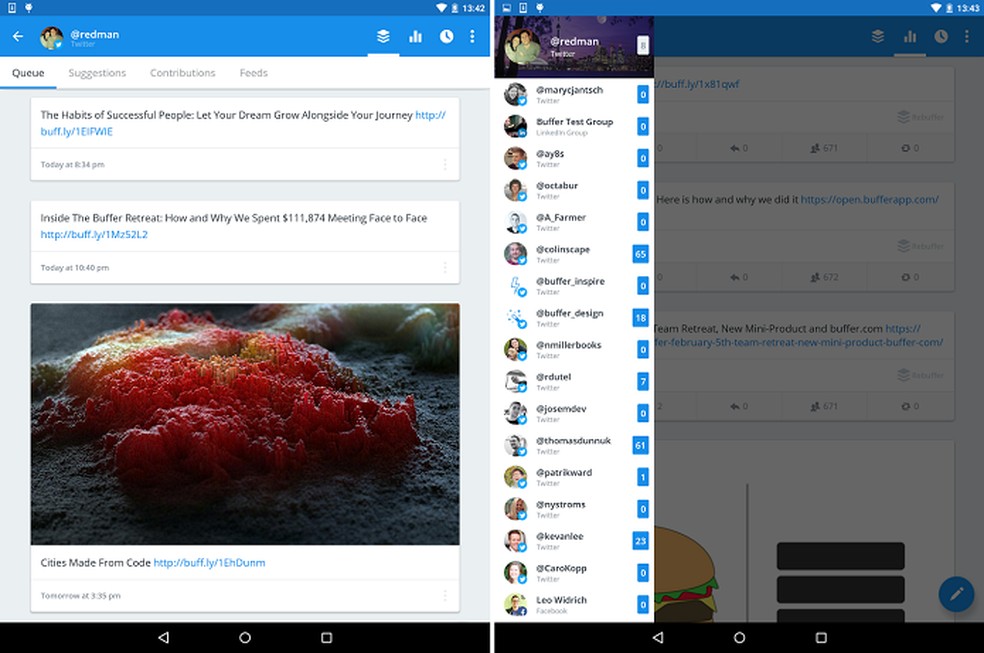The image size is (984, 653).
Task: Select @buffer_design account in drawer
Action: point(574,318)
